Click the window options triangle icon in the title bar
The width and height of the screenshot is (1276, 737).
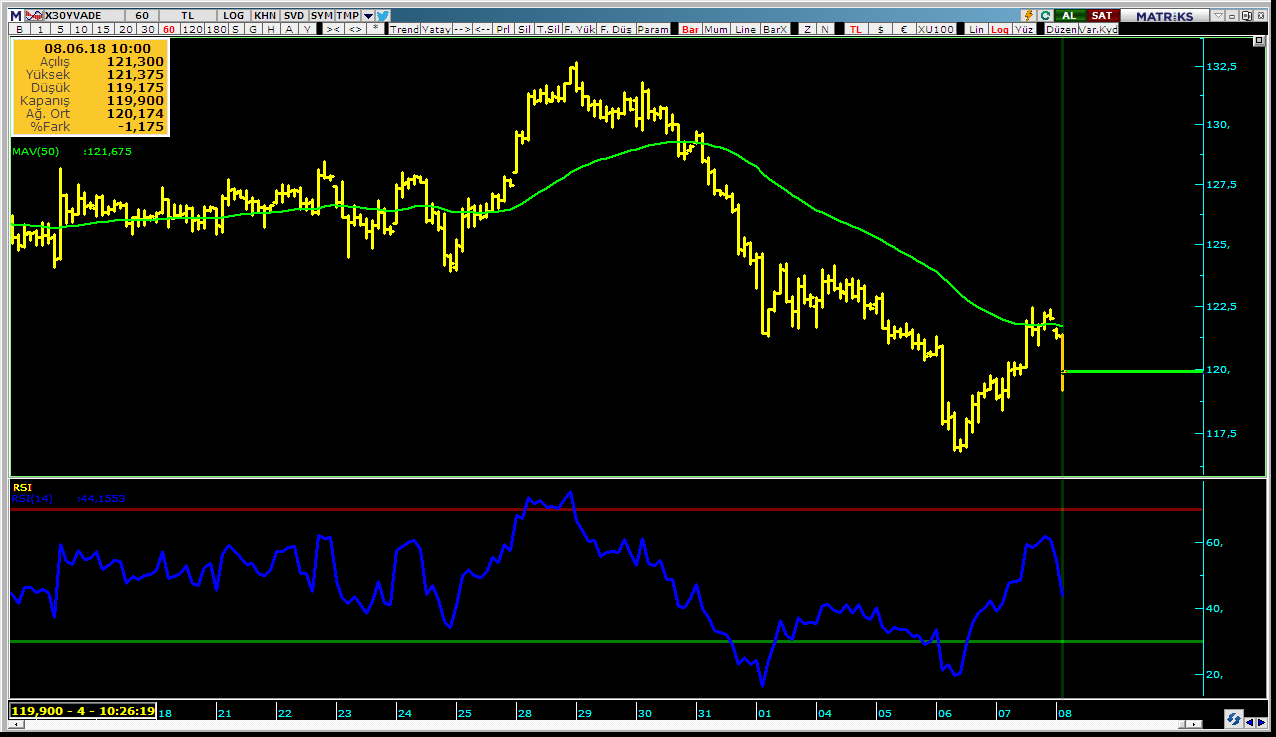[1219, 16]
